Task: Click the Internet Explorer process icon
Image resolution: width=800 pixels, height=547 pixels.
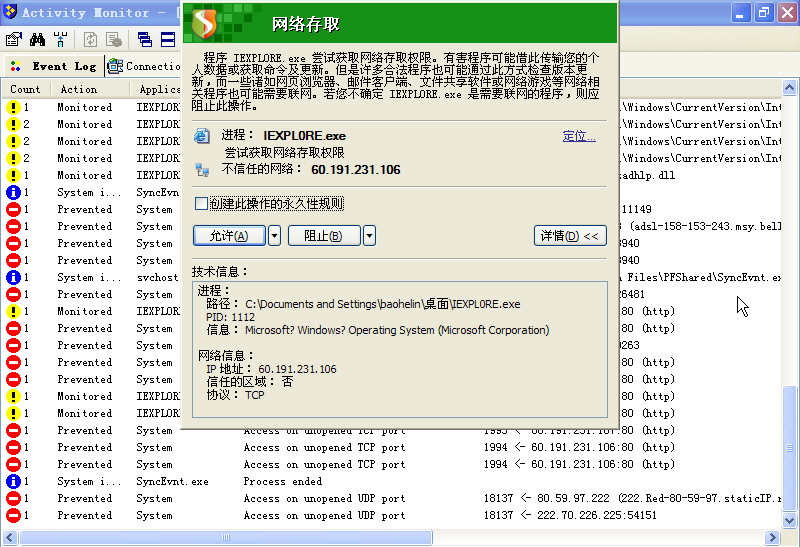Action: click(x=202, y=136)
